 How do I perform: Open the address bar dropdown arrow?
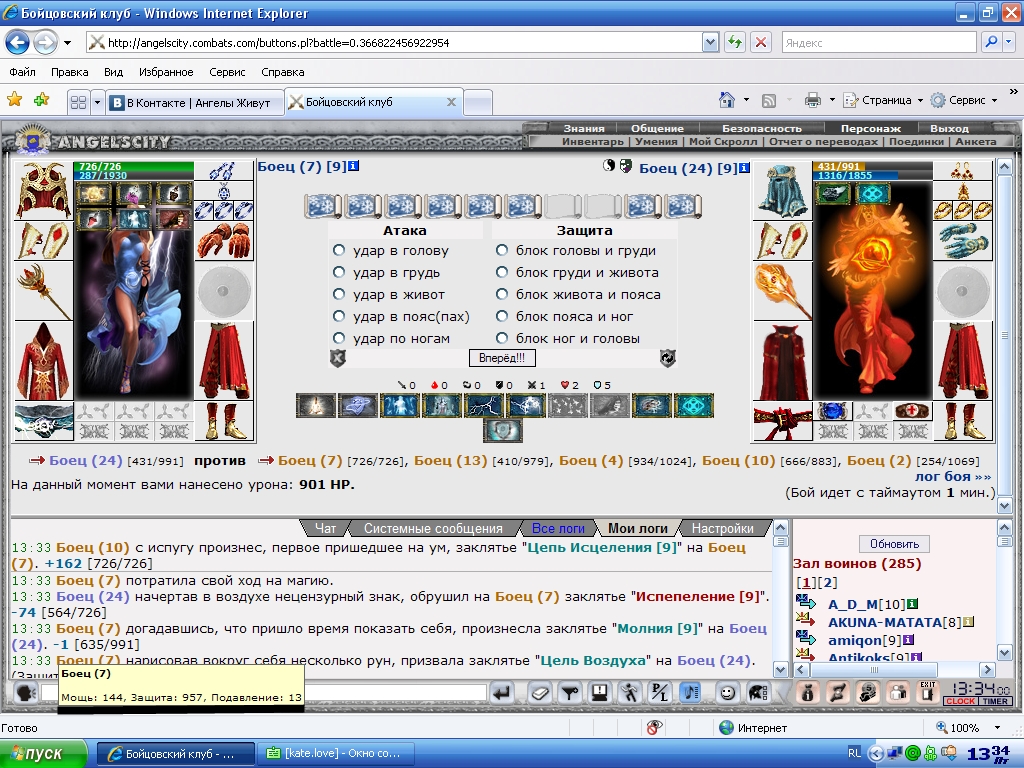[711, 43]
